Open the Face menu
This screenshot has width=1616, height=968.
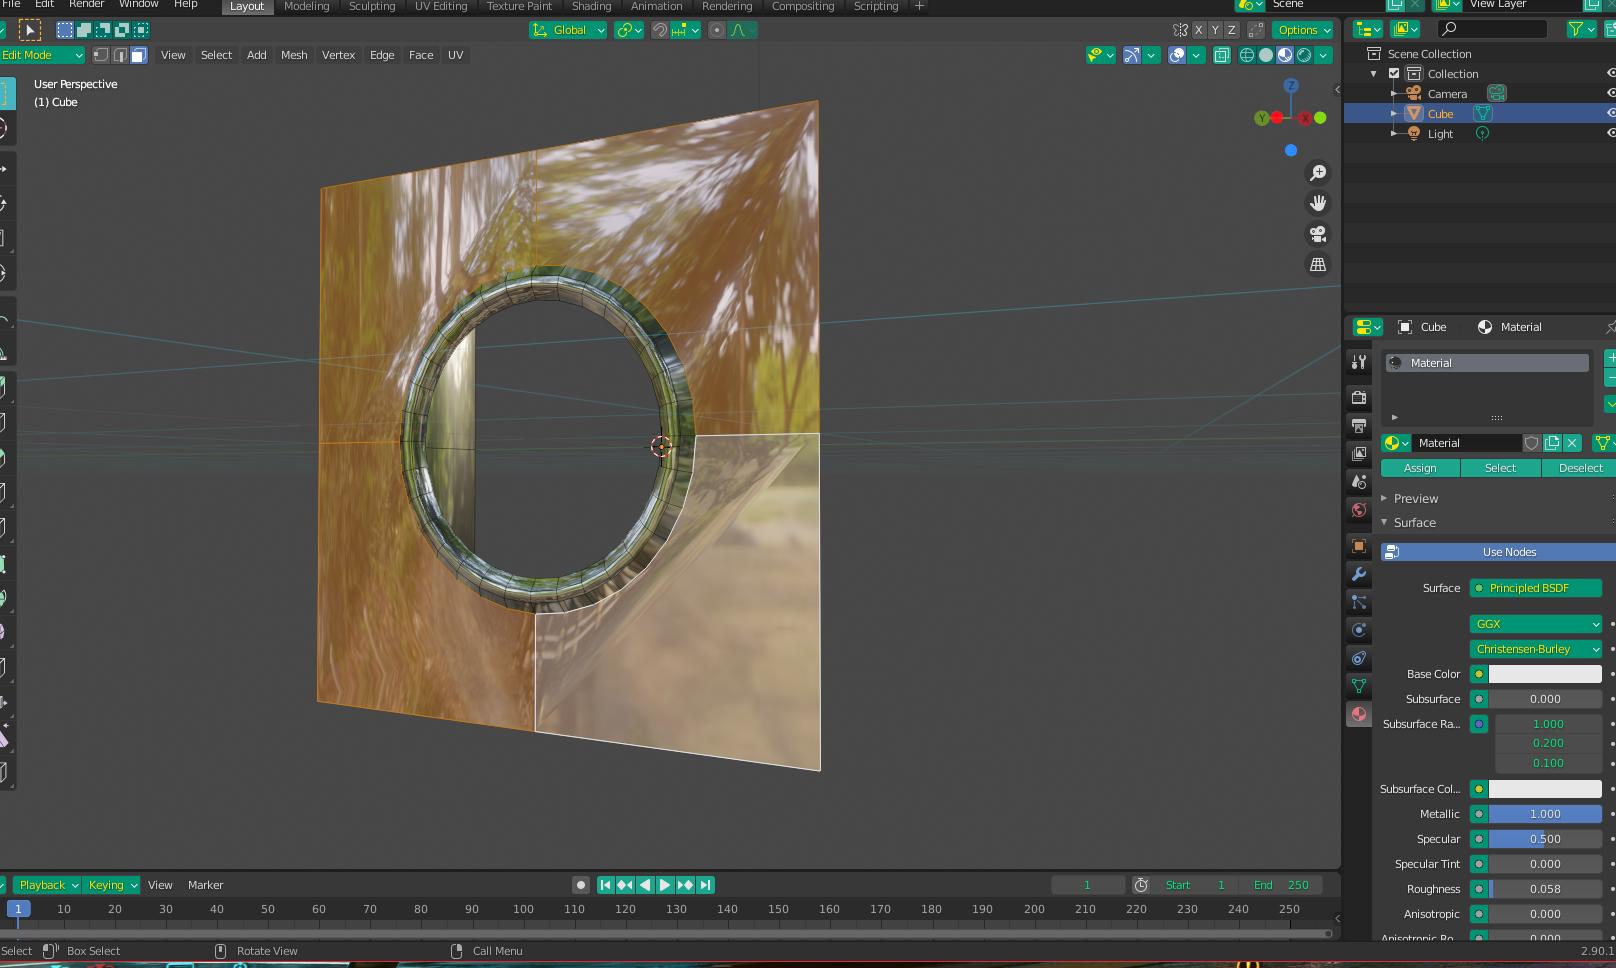click(x=421, y=55)
